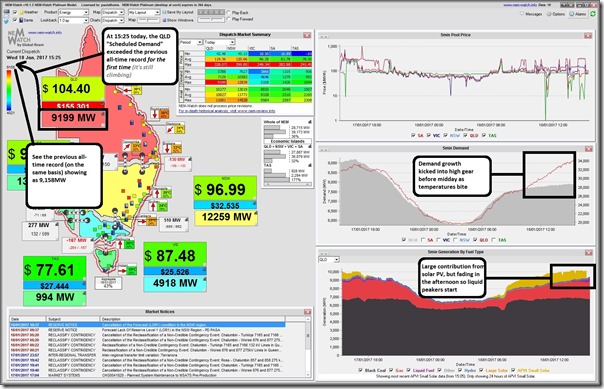Select the highlighted first RESERVE NOTICE row
The height and width of the screenshot is (389, 604).
coord(147,325)
